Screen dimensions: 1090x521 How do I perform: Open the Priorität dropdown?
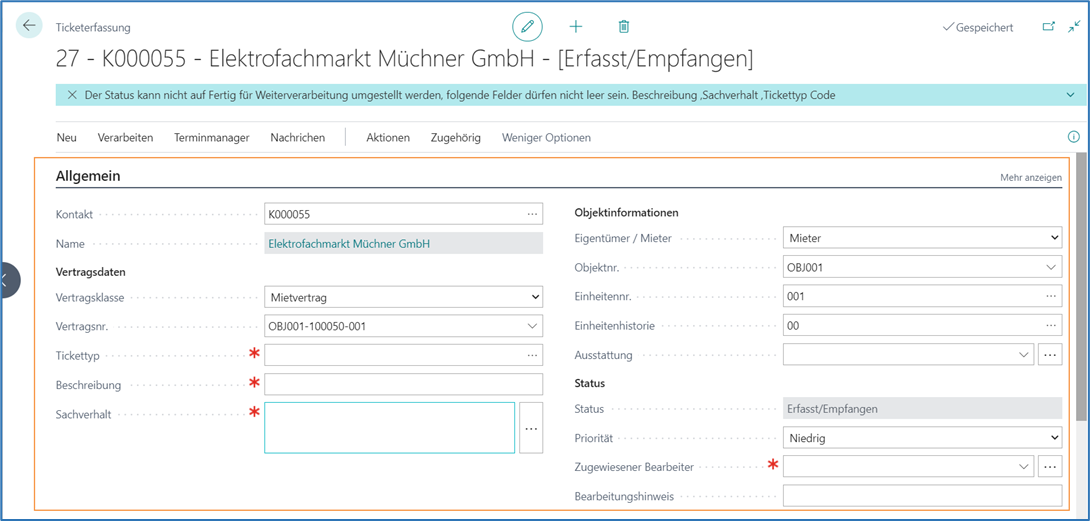coord(921,438)
